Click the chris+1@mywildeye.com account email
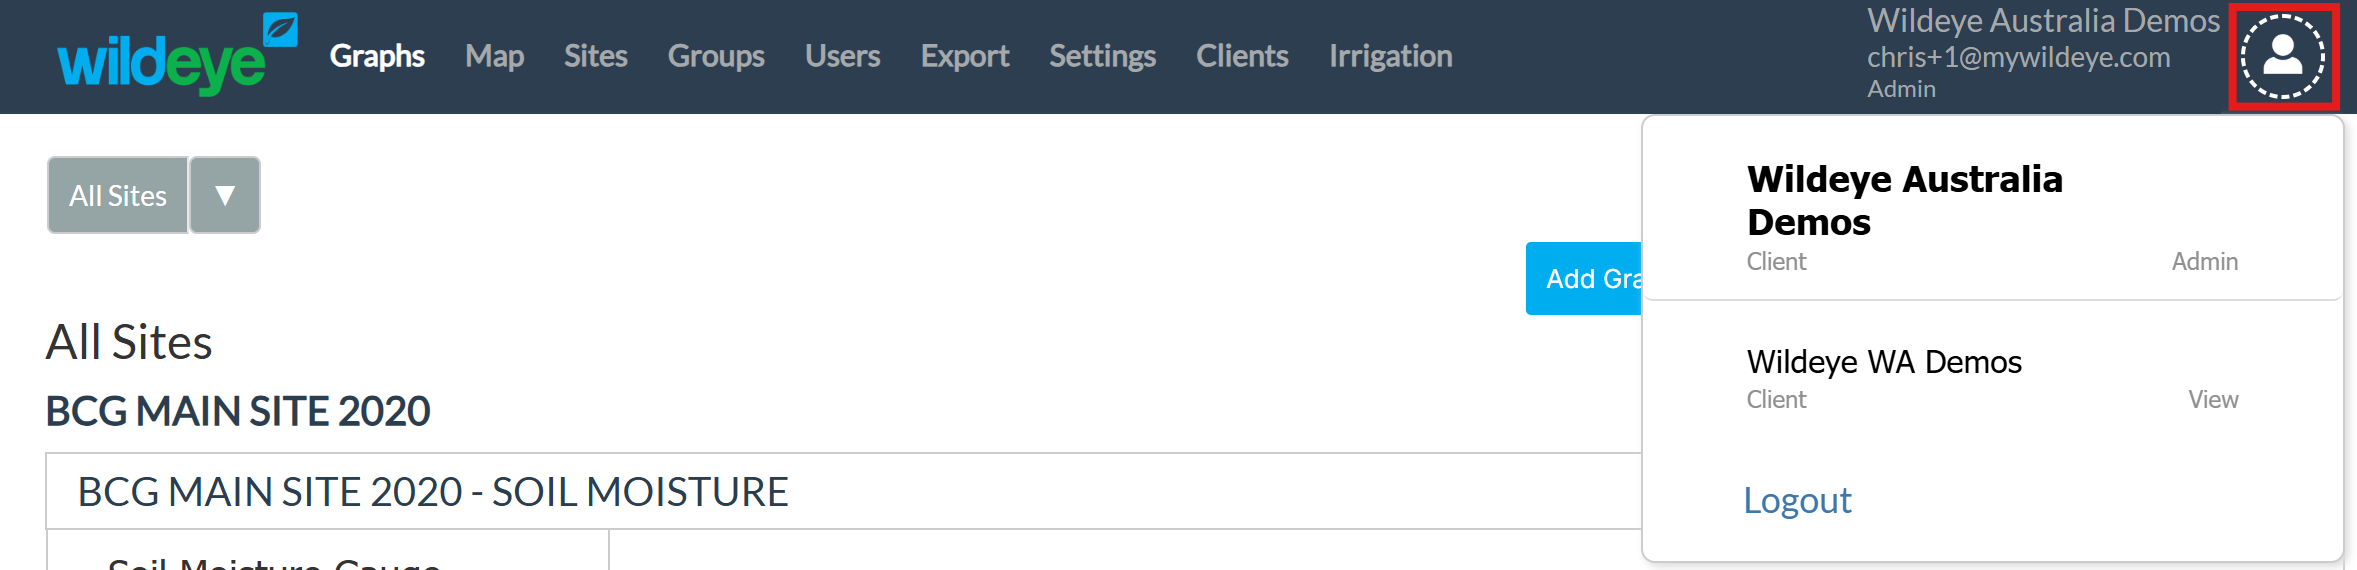This screenshot has width=2357, height=570. (2018, 57)
